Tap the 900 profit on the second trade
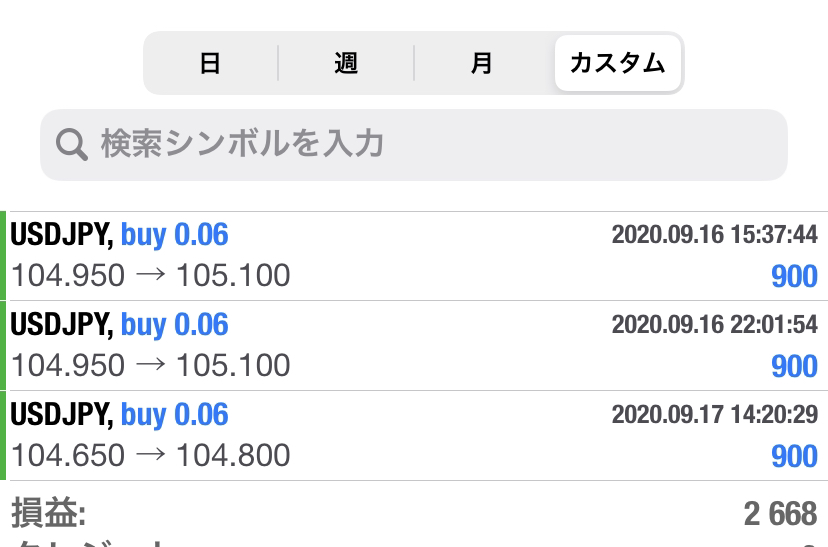828x547 pixels. [794, 366]
